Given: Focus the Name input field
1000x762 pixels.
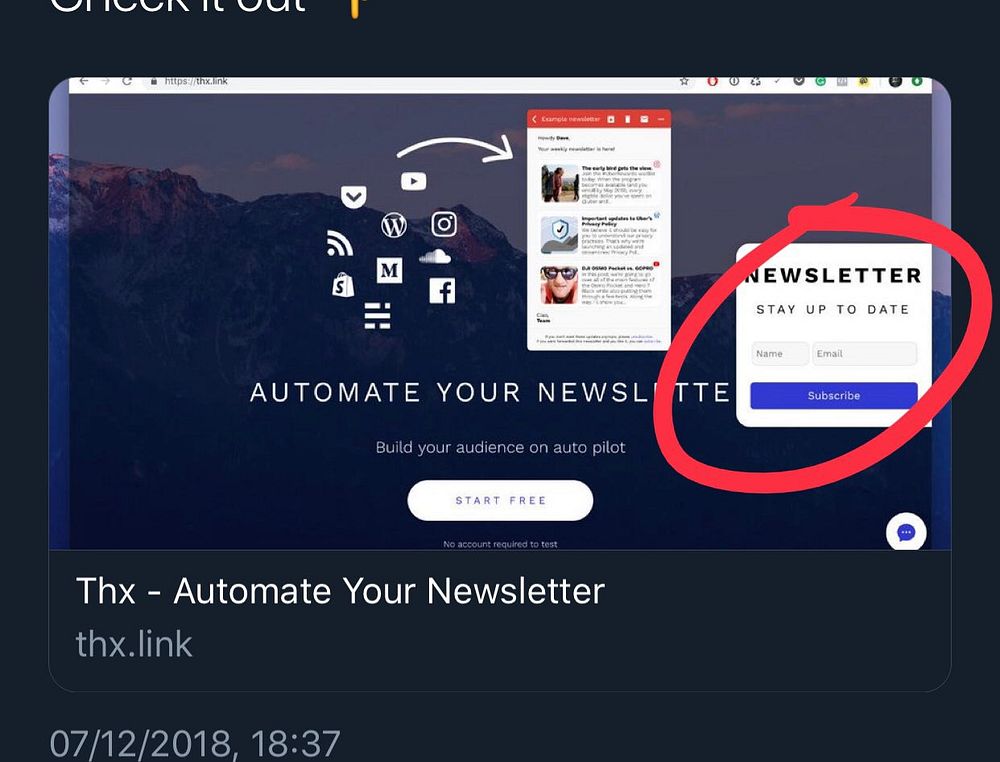Looking at the screenshot, I should pos(780,353).
